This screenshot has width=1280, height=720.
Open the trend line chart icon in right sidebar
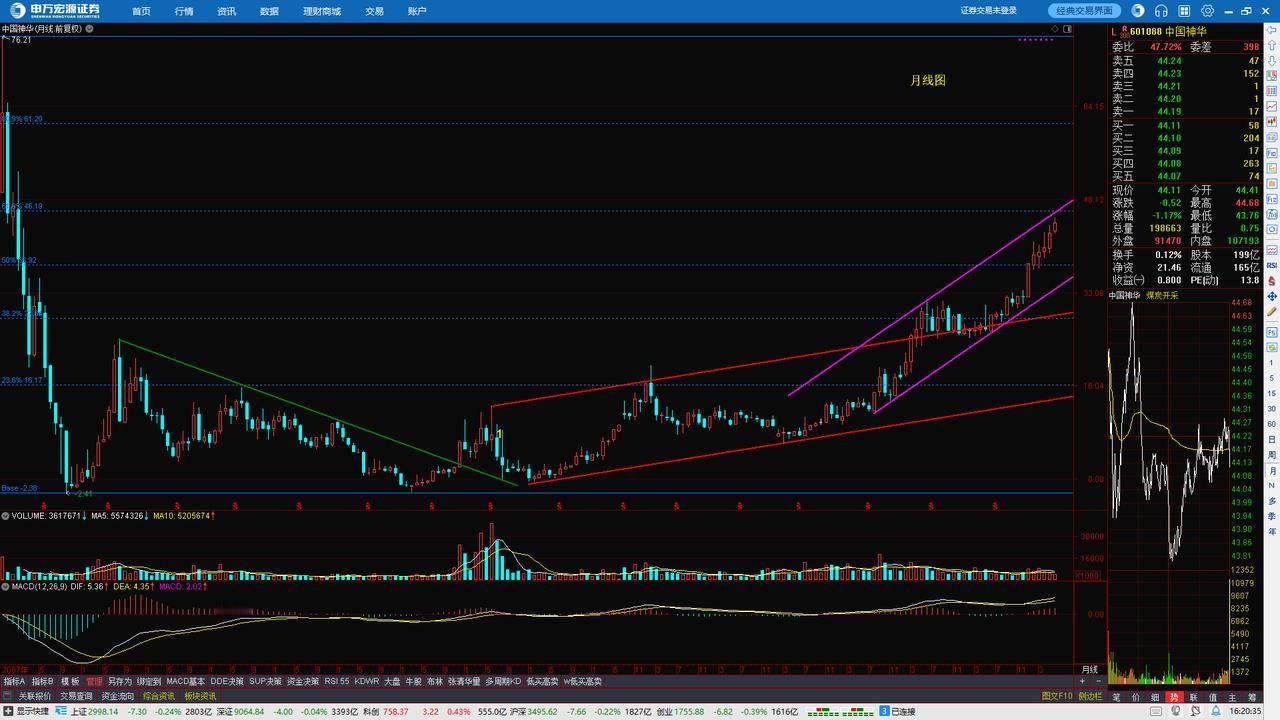click(1271, 106)
